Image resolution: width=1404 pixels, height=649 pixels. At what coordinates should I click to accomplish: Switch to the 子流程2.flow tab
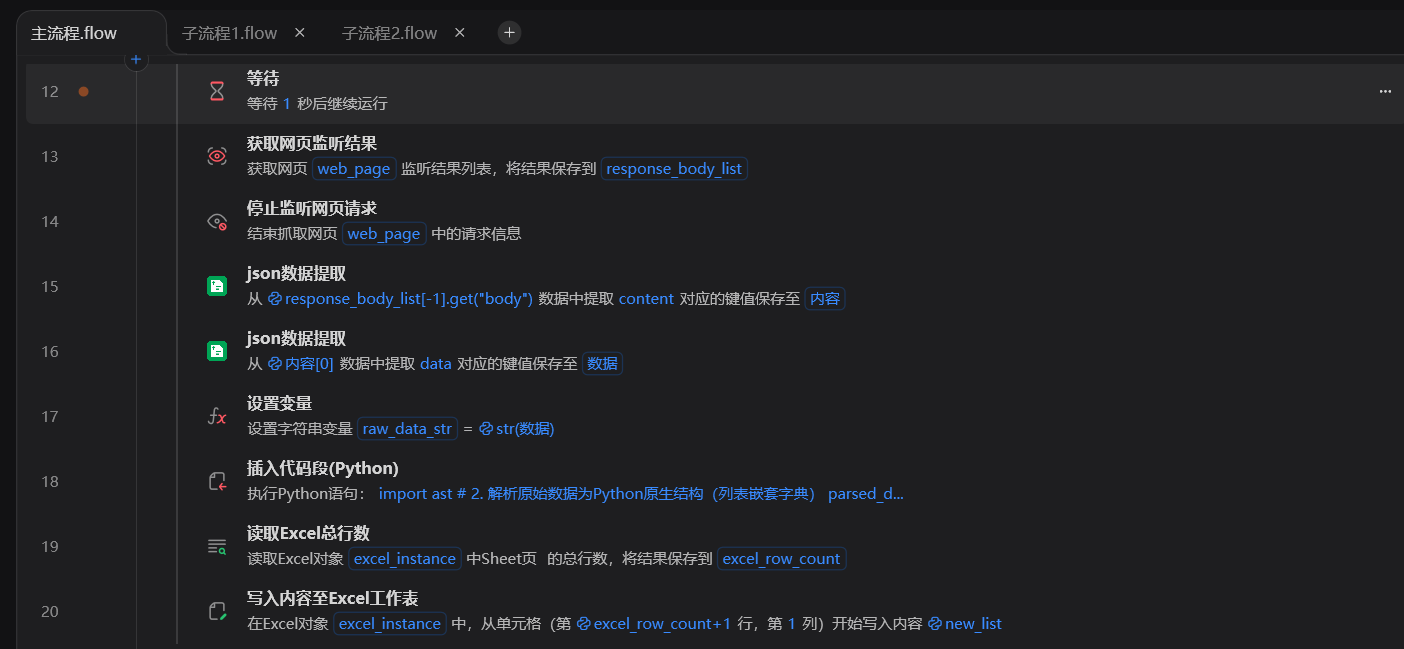click(388, 32)
